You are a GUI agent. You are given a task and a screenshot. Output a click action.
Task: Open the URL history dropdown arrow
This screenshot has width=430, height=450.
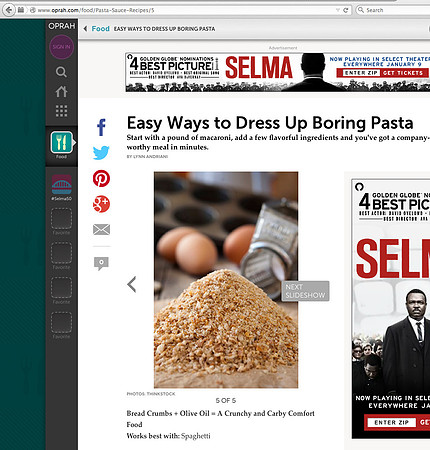pyautogui.click(x=338, y=10)
